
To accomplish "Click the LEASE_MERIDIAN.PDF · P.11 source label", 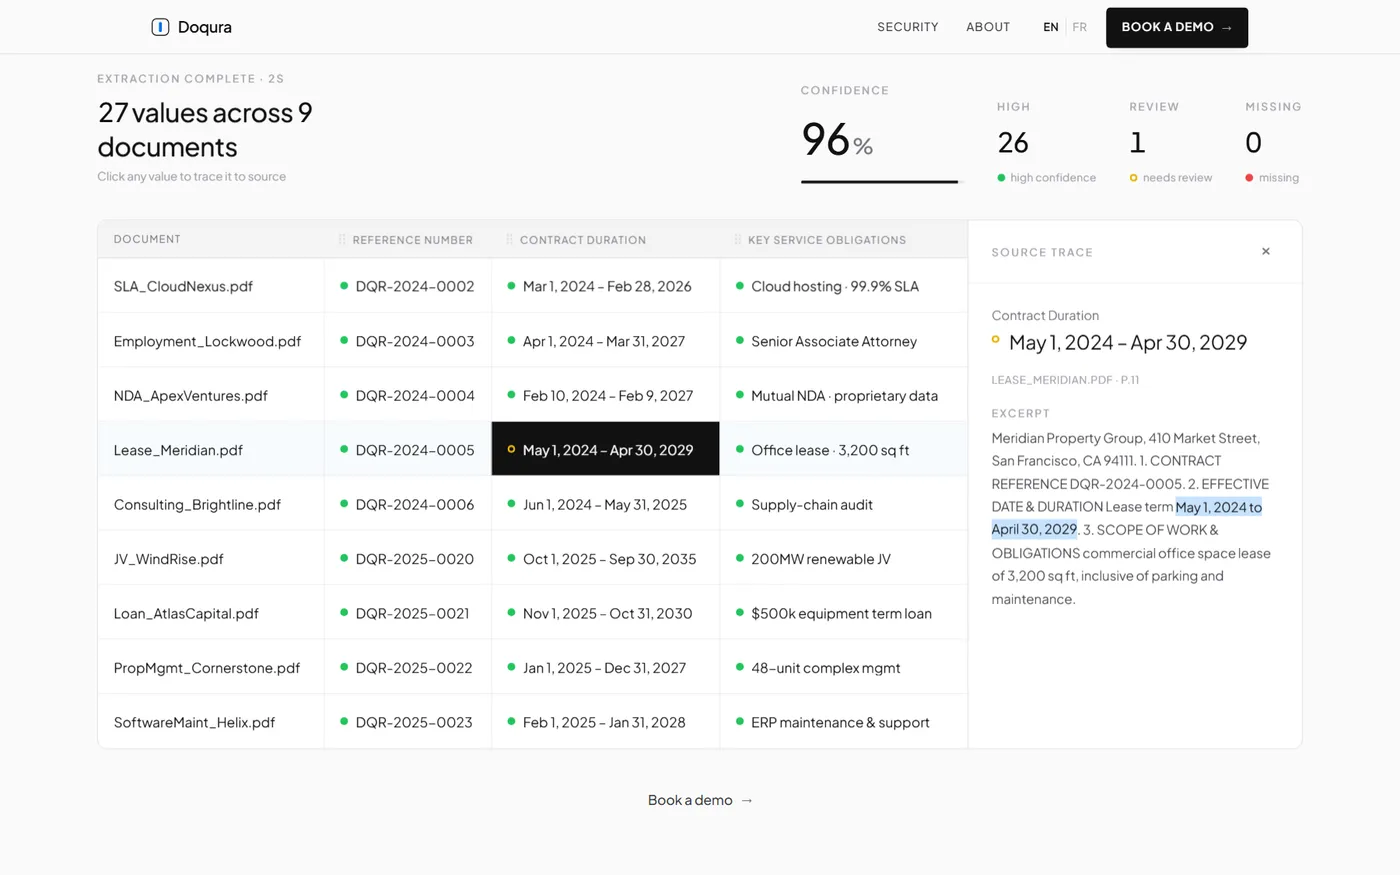I will pyautogui.click(x=1065, y=380).
